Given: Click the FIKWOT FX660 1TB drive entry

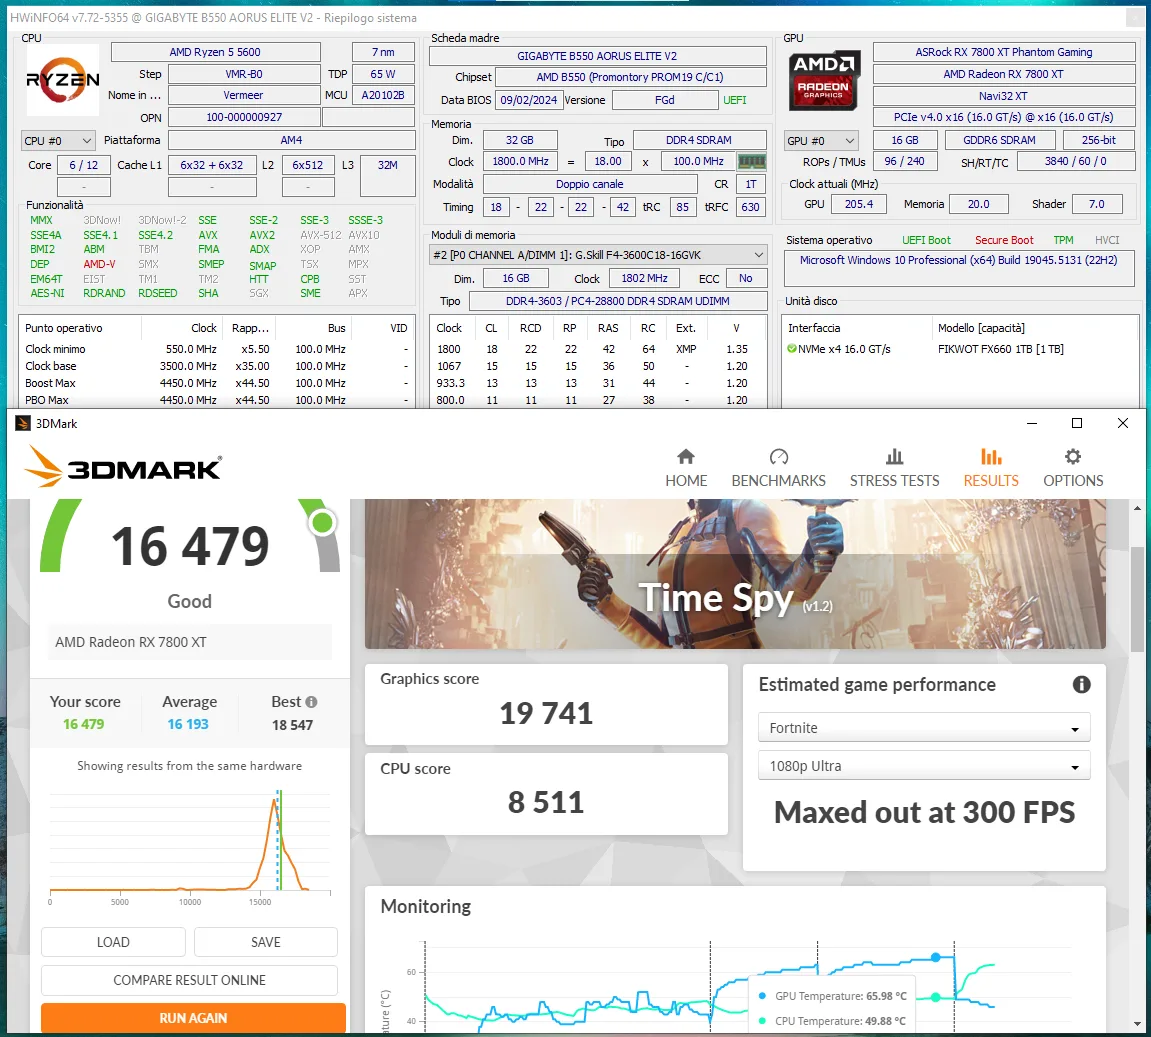Looking at the screenshot, I should [1001, 349].
